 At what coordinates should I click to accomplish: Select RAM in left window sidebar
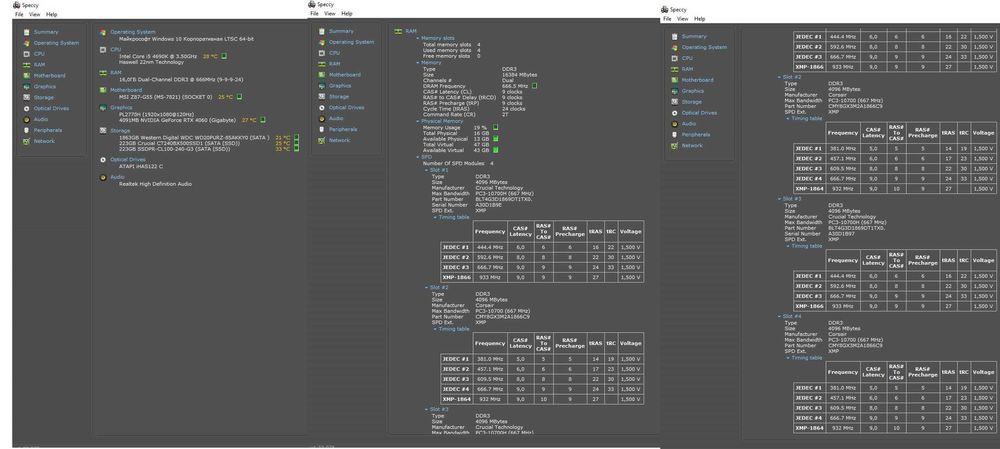(40, 64)
